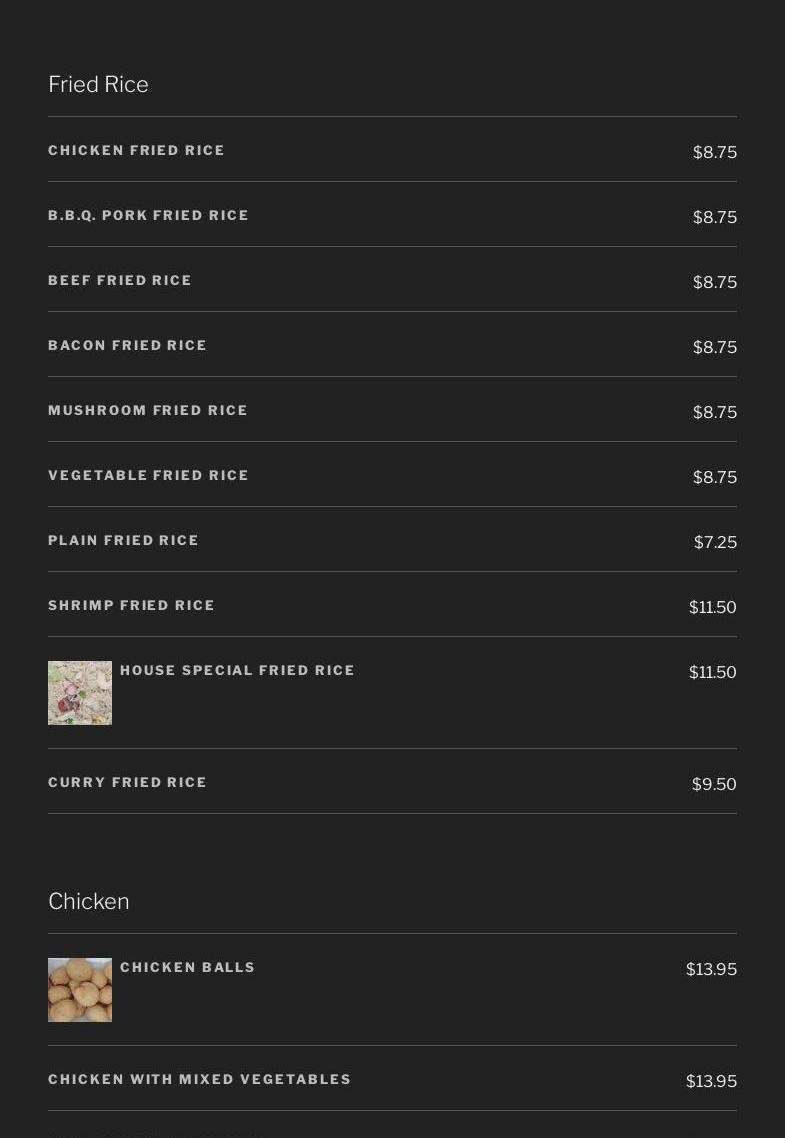The height and width of the screenshot is (1138, 785).
Task: Click the Shrimp Fried Rice $11.50 price
Action: point(712,608)
